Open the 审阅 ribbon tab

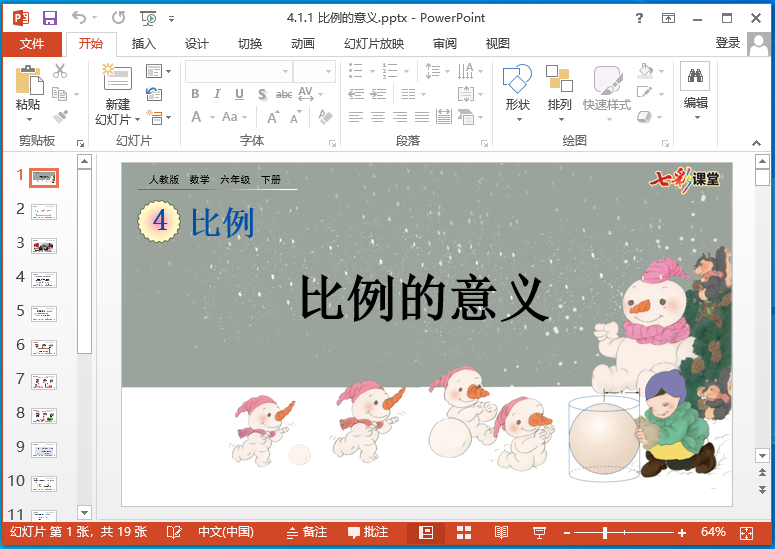coord(445,43)
